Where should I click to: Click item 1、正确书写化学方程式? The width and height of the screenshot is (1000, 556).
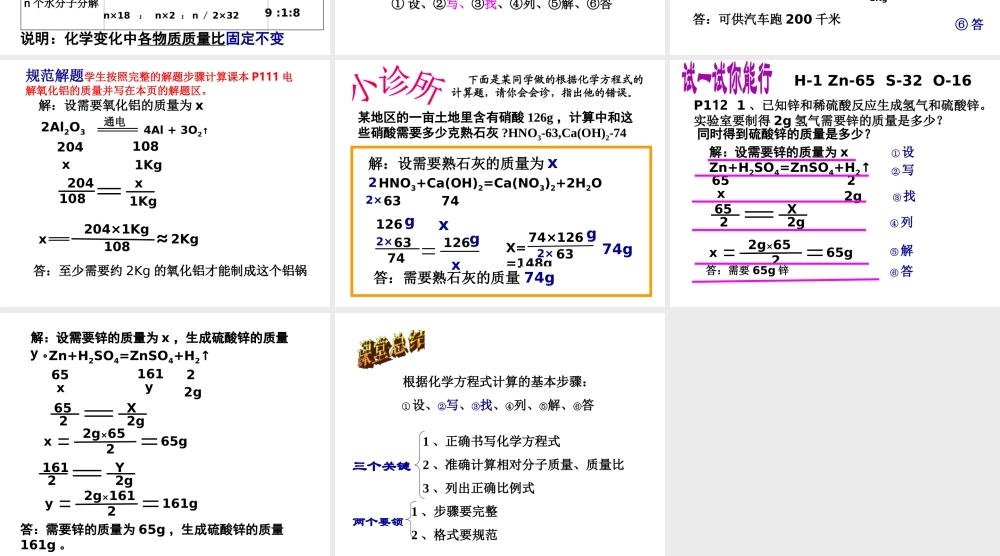pos(491,441)
